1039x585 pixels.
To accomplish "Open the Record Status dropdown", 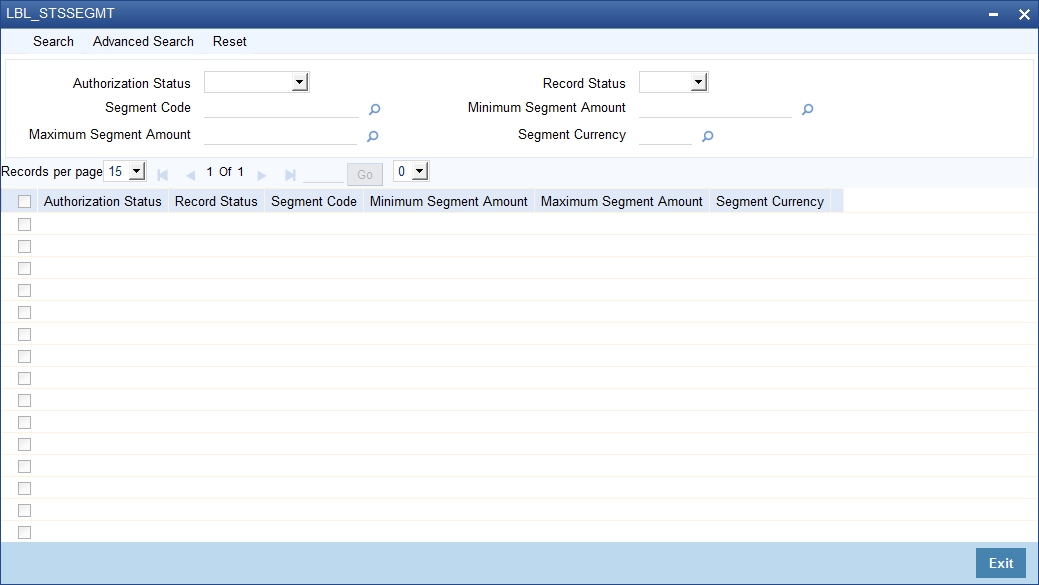I will click(673, 82).
